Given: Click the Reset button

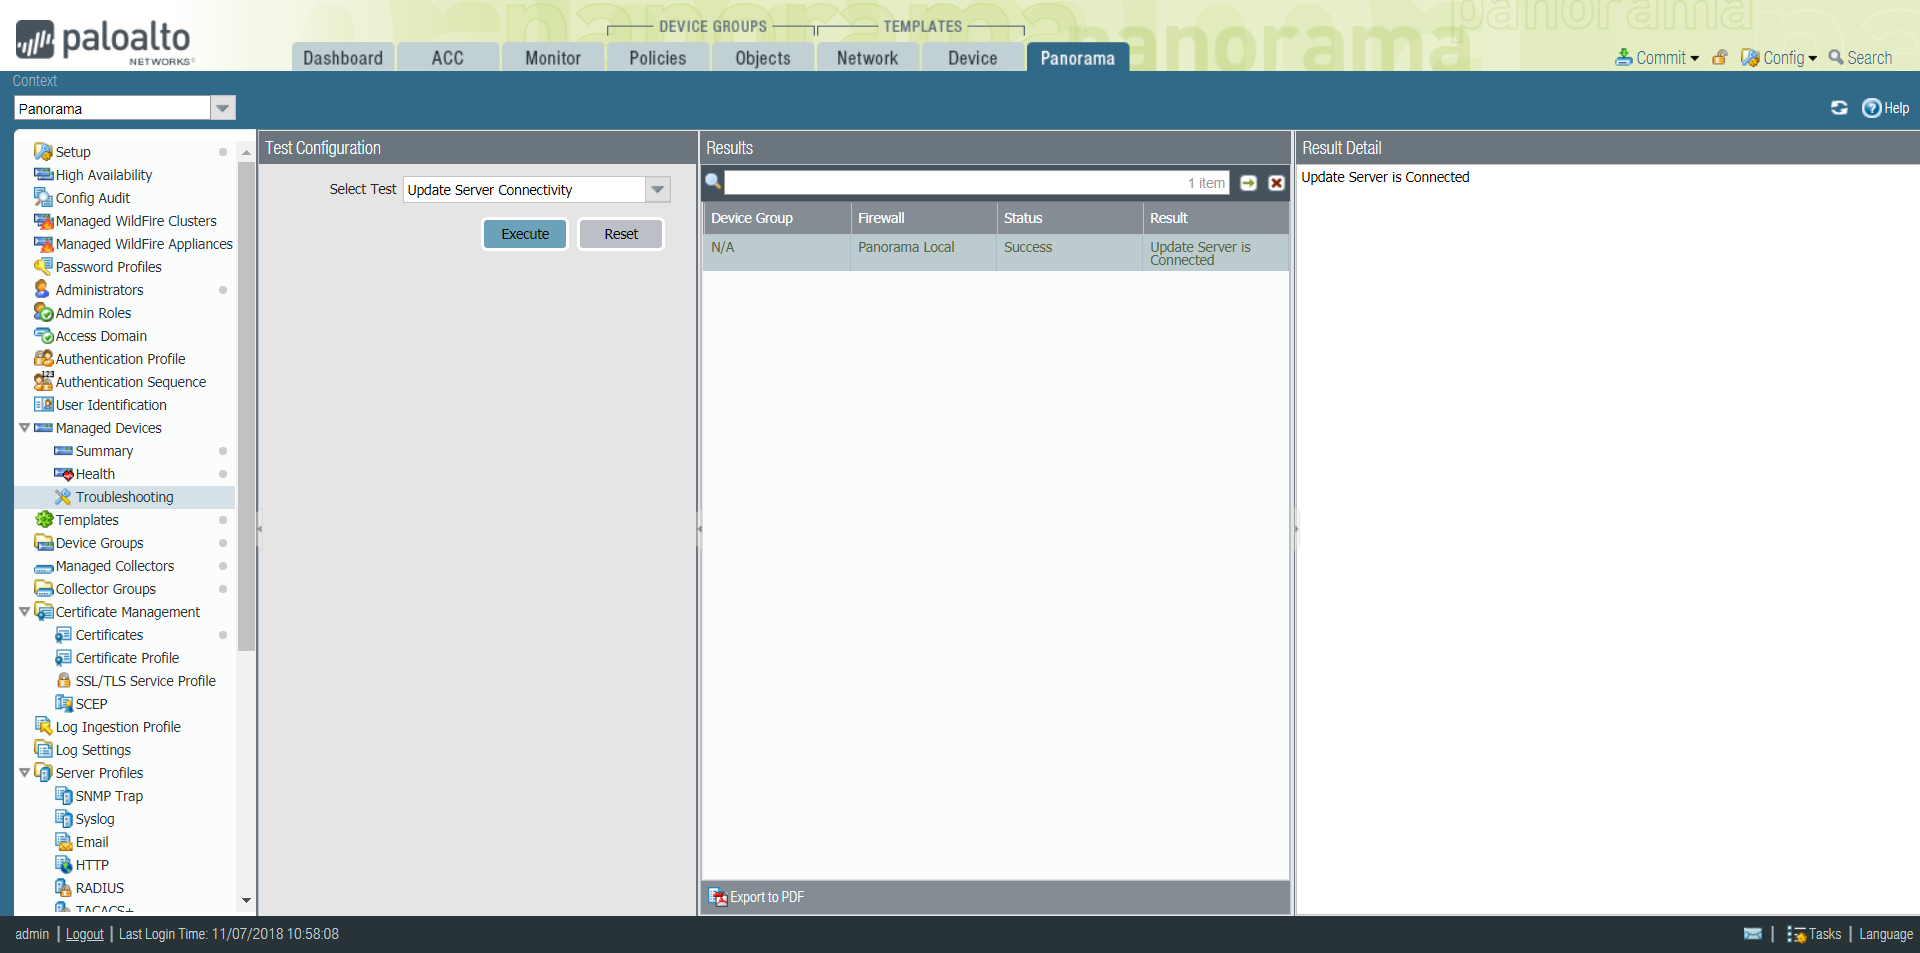Looking at the screenshot, I should 621,234.
